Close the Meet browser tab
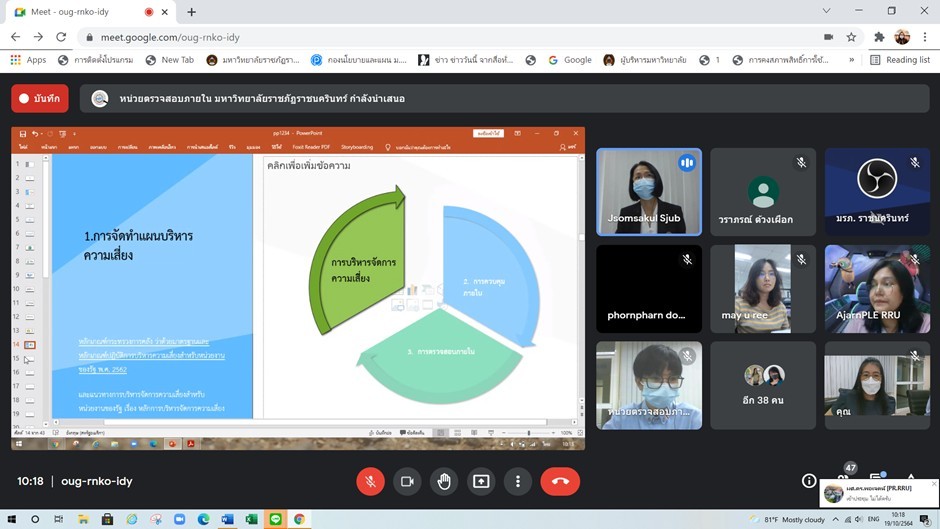The image size is (940, 529). coord(165,12)
